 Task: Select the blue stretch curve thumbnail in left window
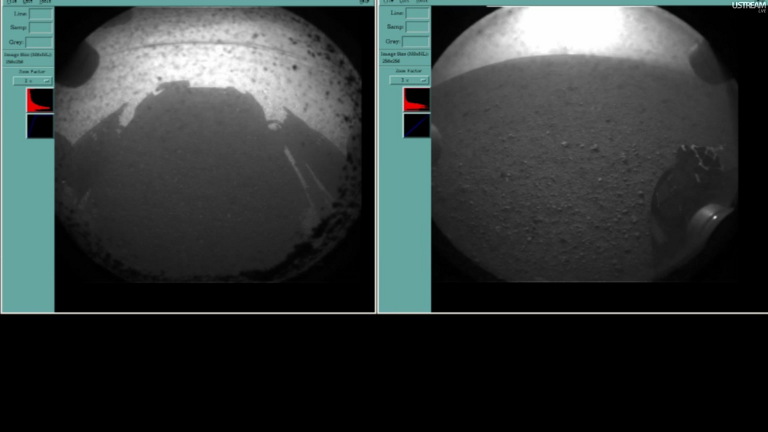tap(40, 126)
